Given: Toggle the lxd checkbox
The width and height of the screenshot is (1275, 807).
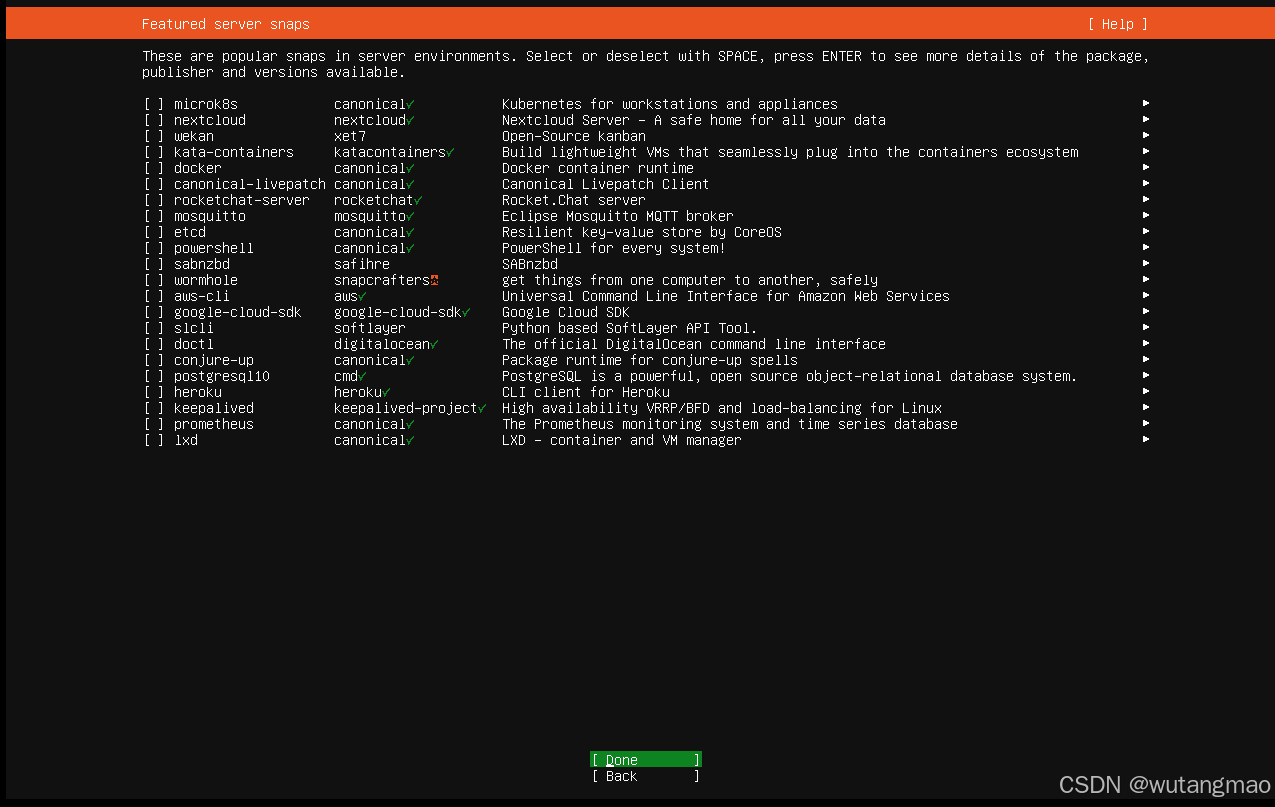Looking at the screenshot, I should click(x=153, y=440).
